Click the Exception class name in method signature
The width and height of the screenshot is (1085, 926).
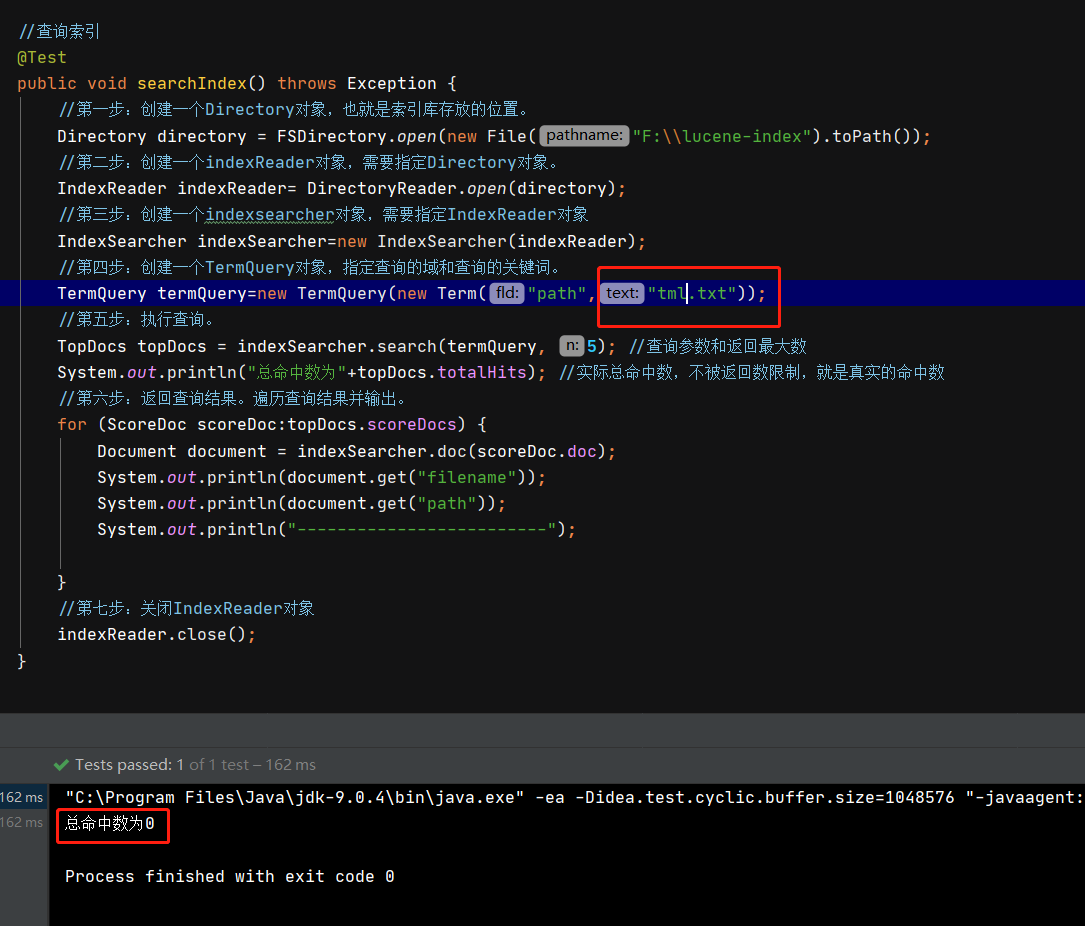point(392,84)
